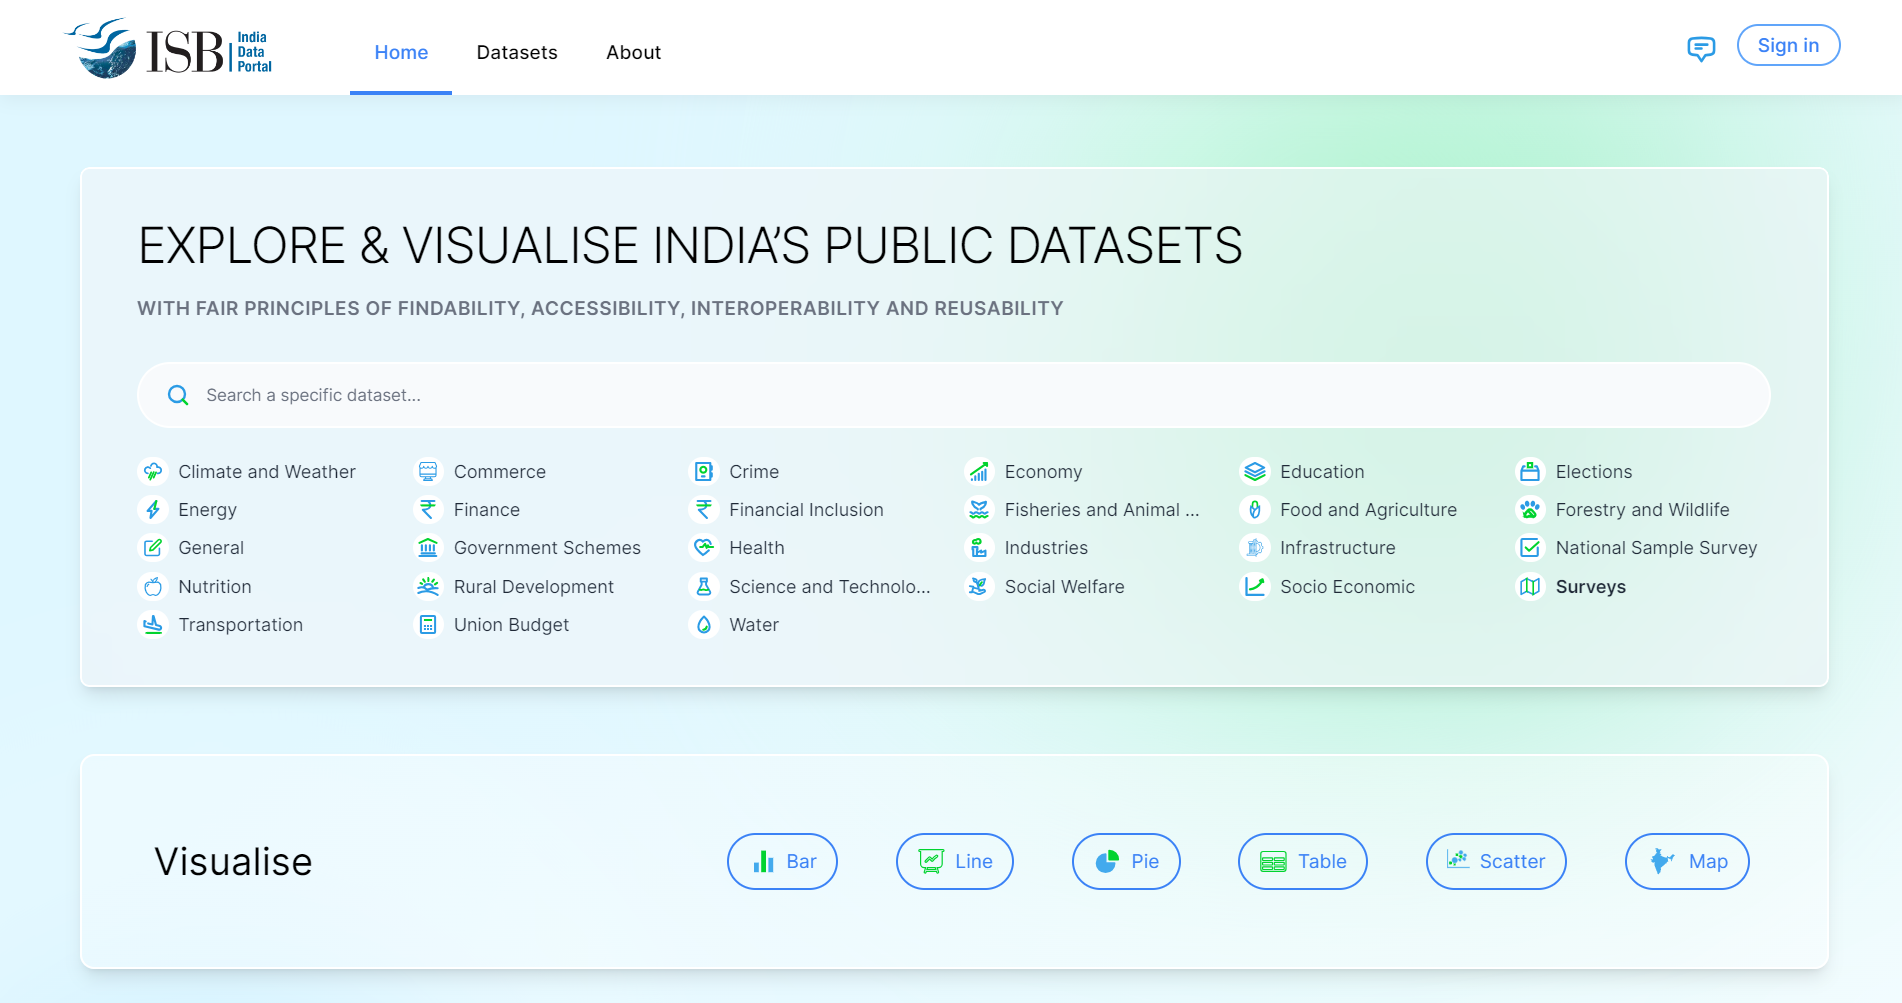Open the About page

[633, 52]
